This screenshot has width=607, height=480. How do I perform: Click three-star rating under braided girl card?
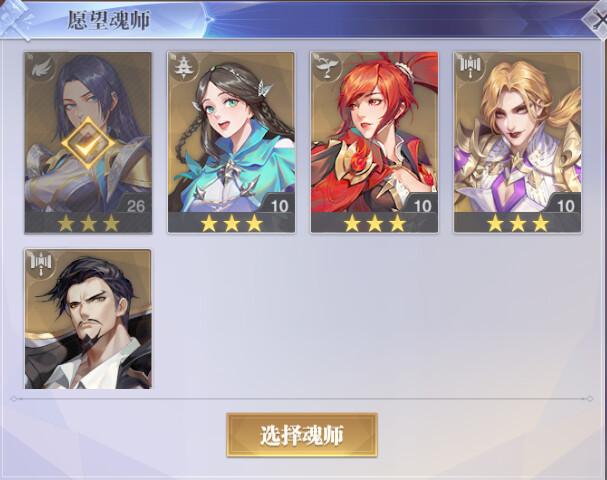[x=231, y=223]
